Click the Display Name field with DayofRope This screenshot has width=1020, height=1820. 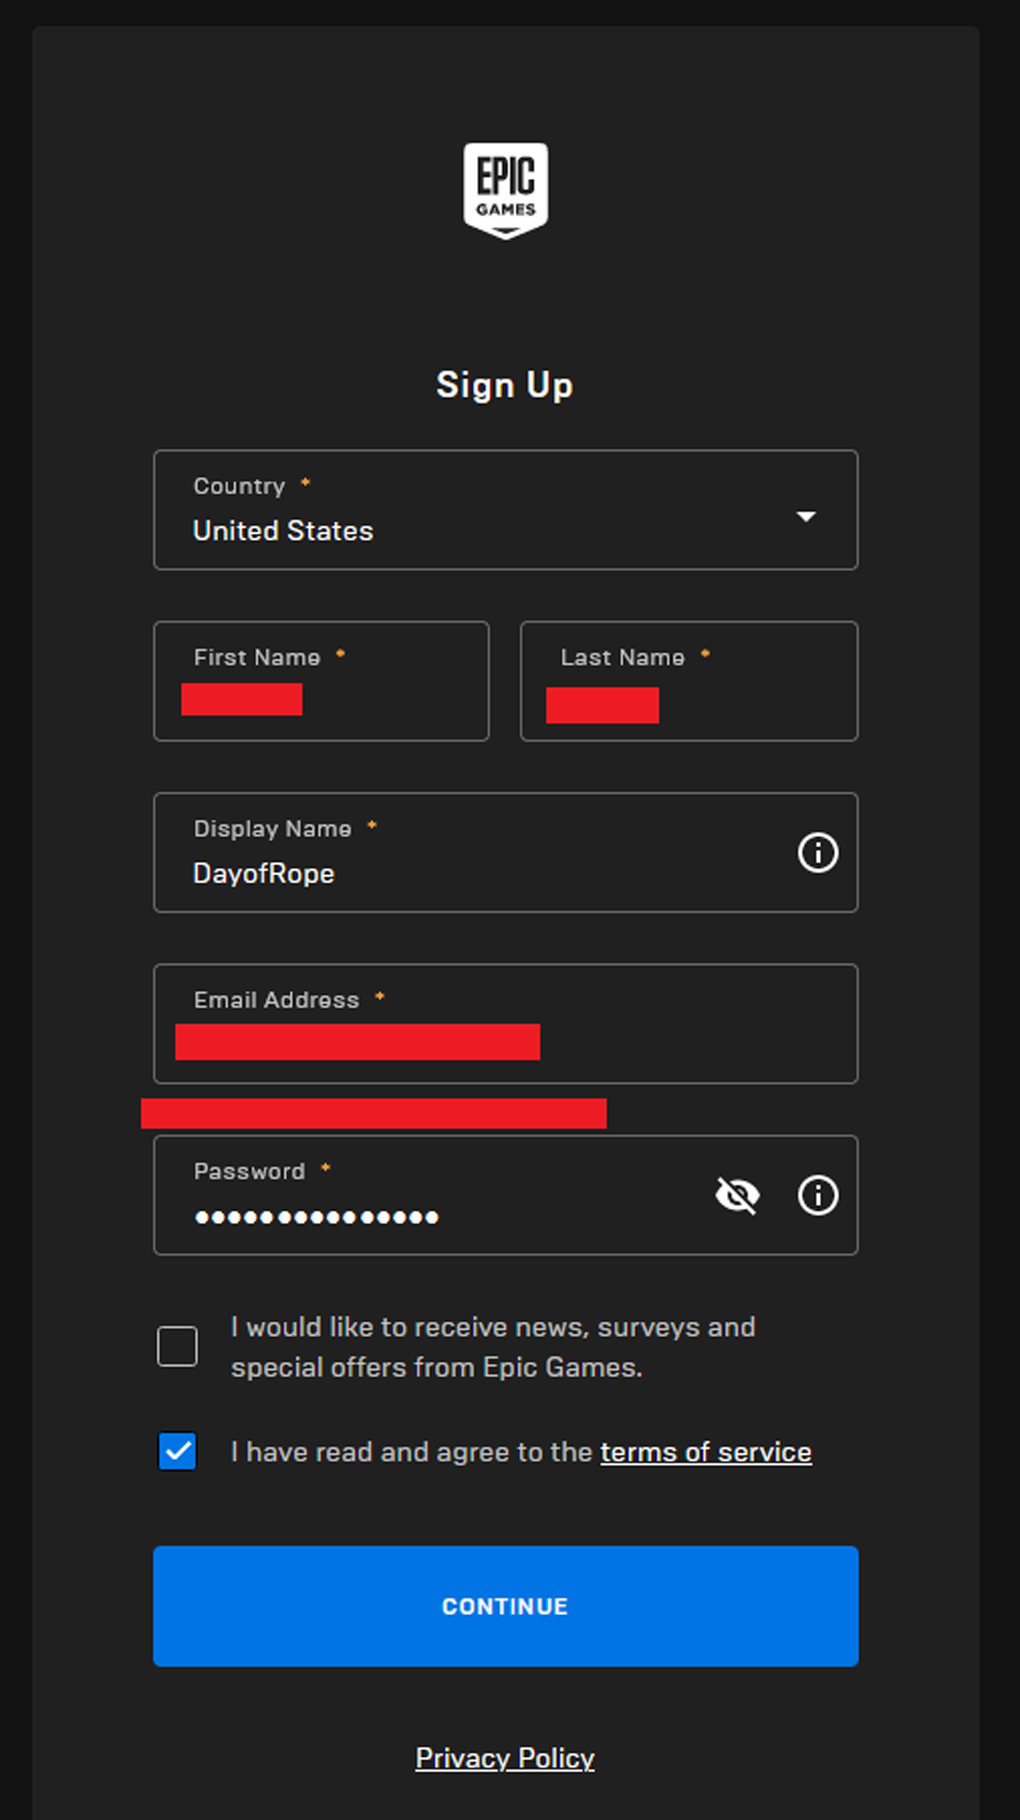[x=506, y=853]
